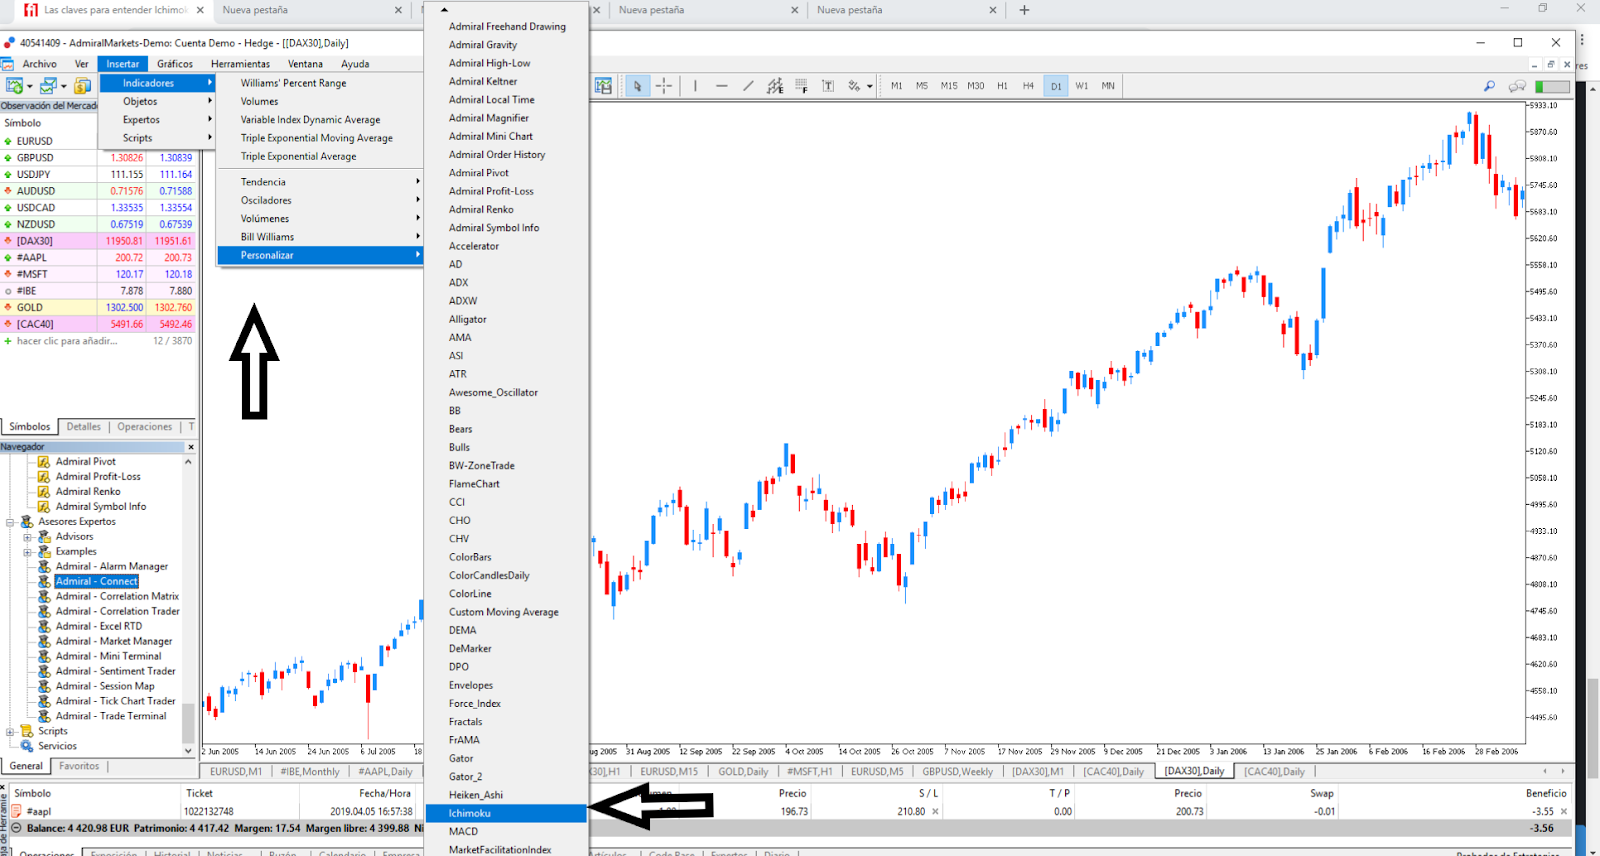Close the #aapl position with x button
Screen dimensions: 1600x856
[1564, 812]
